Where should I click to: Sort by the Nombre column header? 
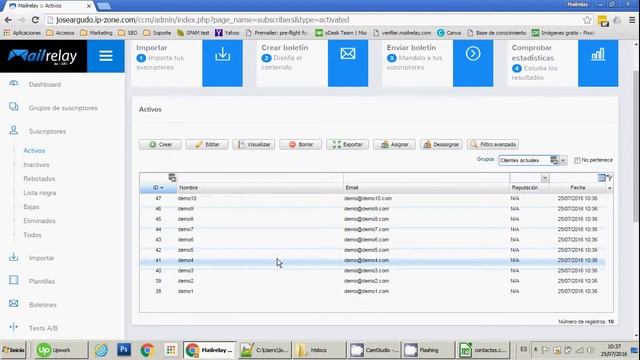(x=260, y=188)
